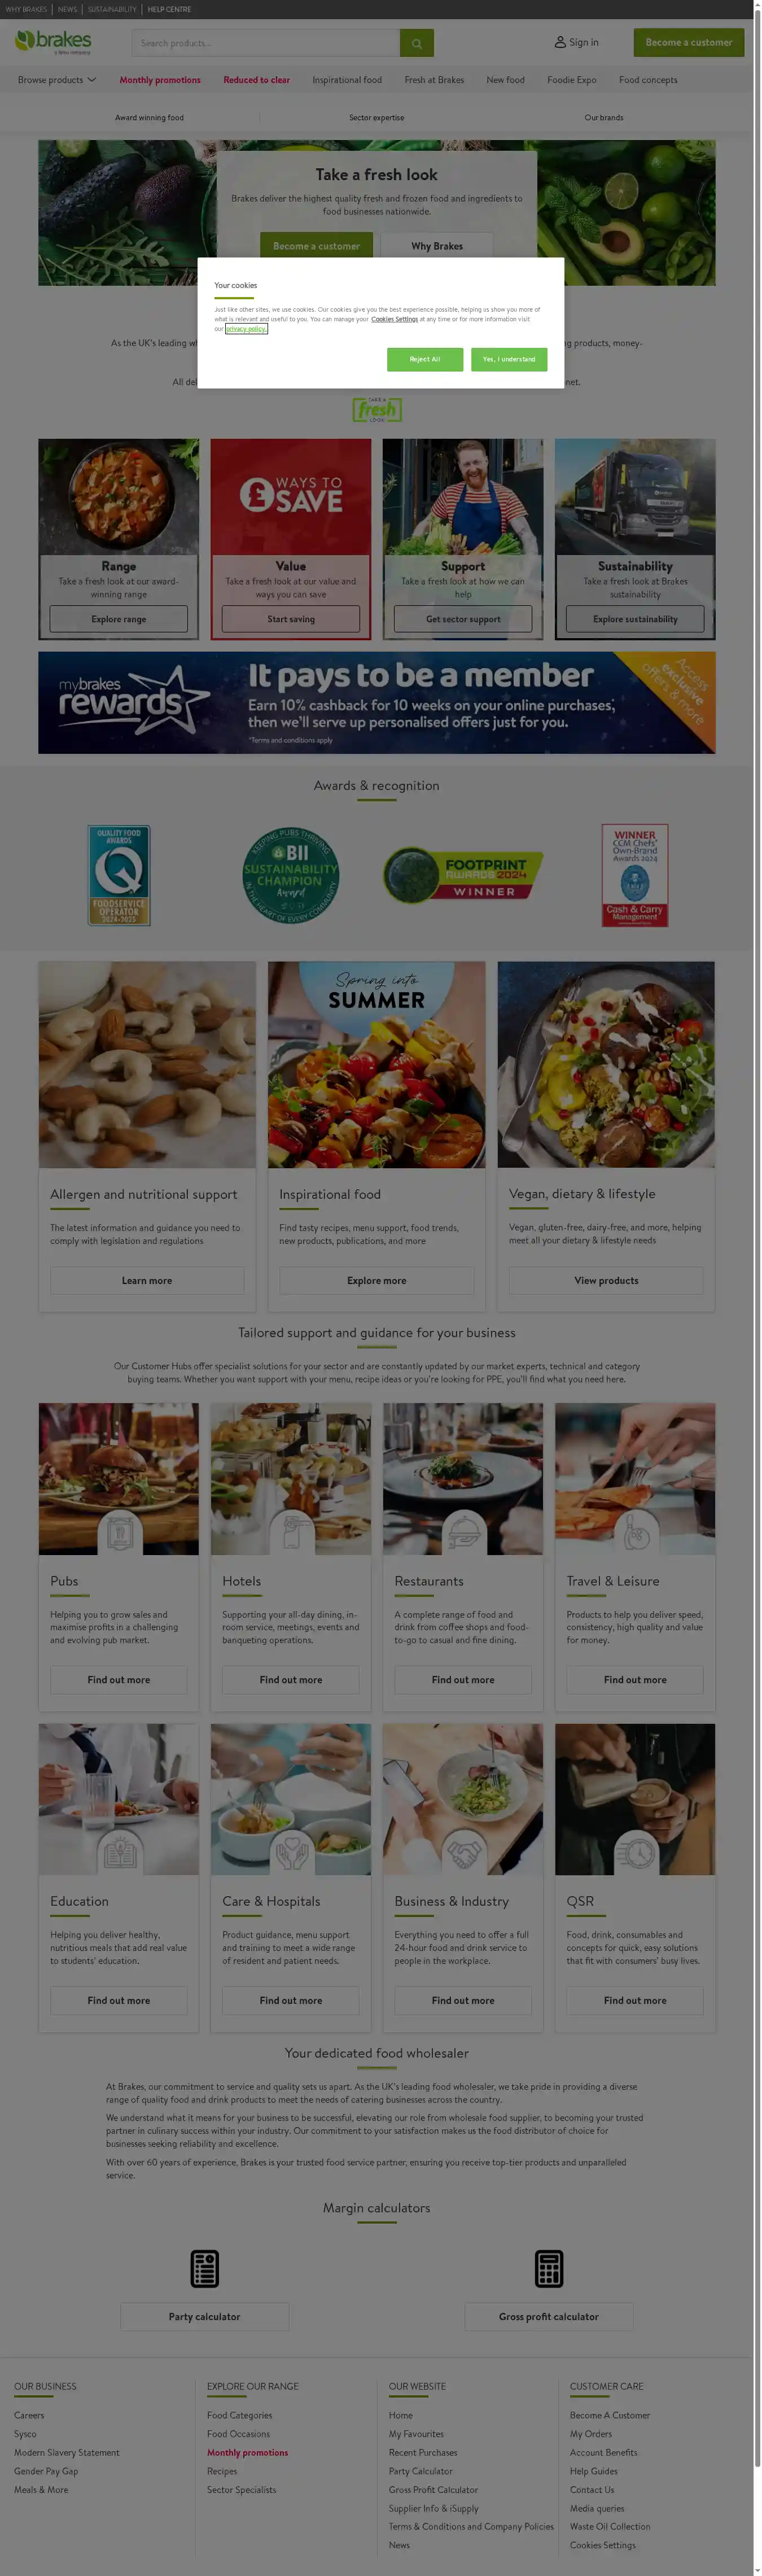Open the Brakes logo home link
The image size is (762, 2576).
53,42
